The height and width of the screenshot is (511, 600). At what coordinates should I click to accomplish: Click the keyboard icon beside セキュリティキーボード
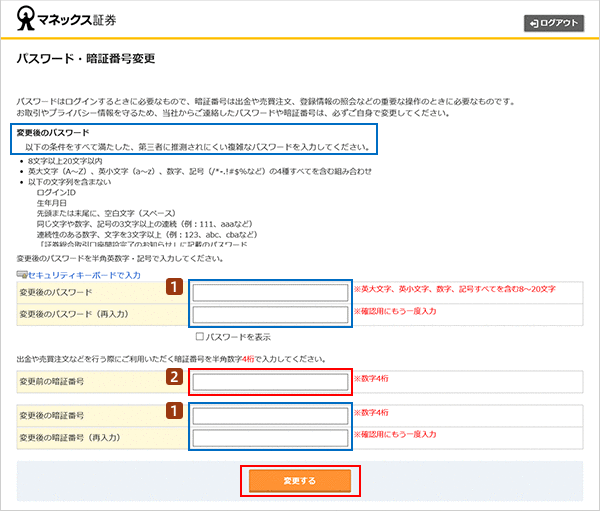(x=22, y=274)
